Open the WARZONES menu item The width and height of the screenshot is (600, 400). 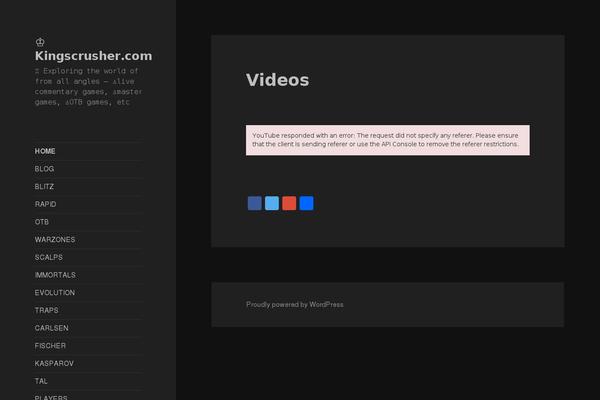(55, 240)
